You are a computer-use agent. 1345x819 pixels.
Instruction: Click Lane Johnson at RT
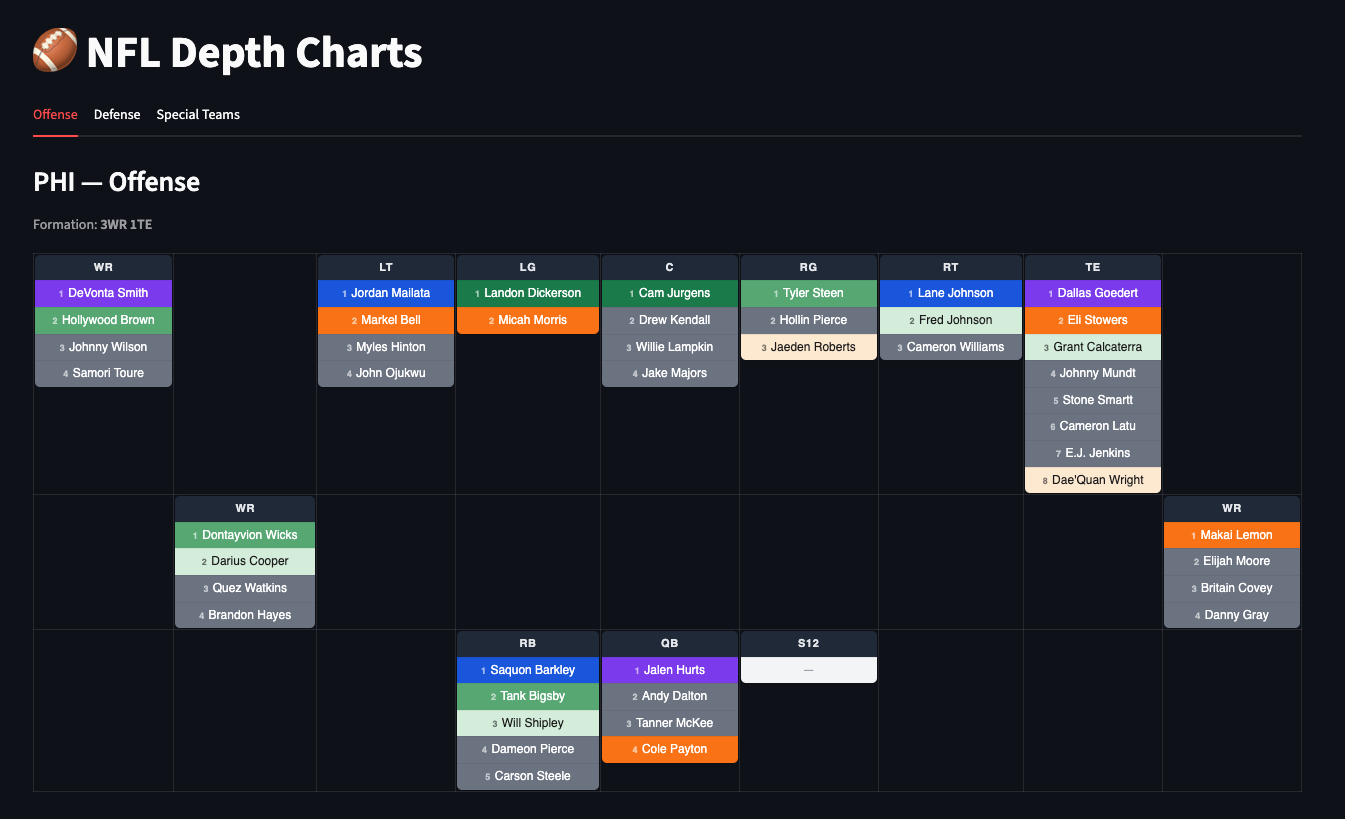click(x=951, y=293)
